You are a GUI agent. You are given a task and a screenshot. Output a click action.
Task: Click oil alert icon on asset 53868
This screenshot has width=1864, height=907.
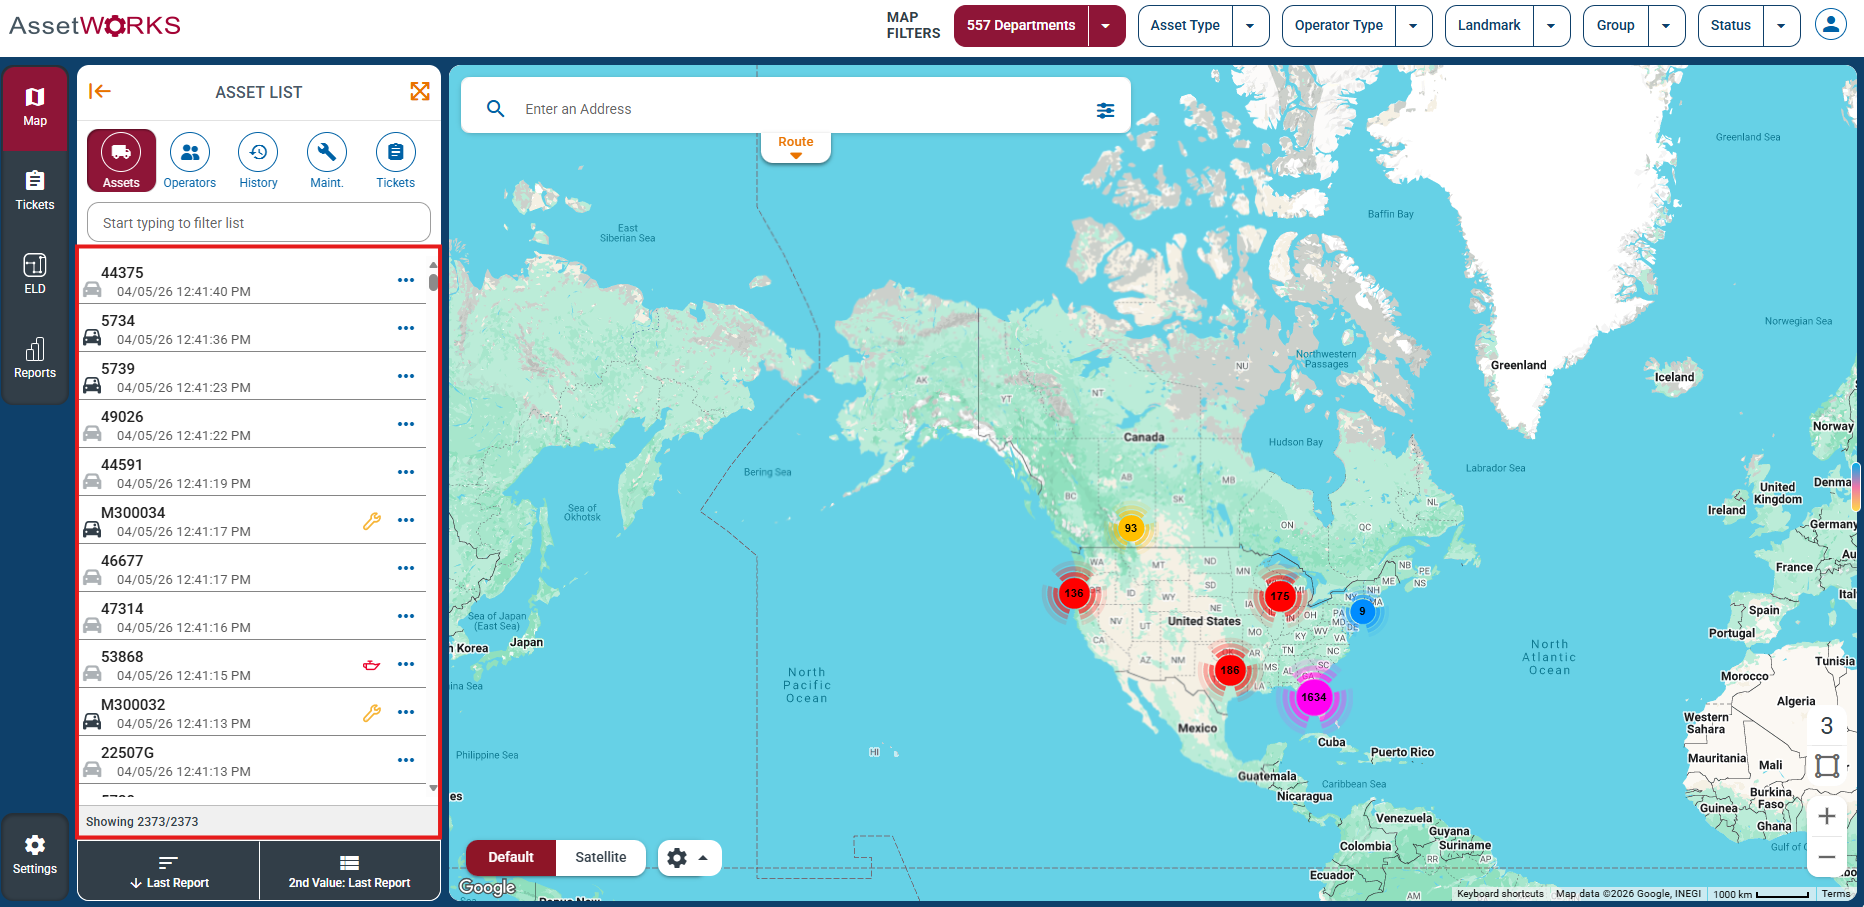[x=372, y=664]
